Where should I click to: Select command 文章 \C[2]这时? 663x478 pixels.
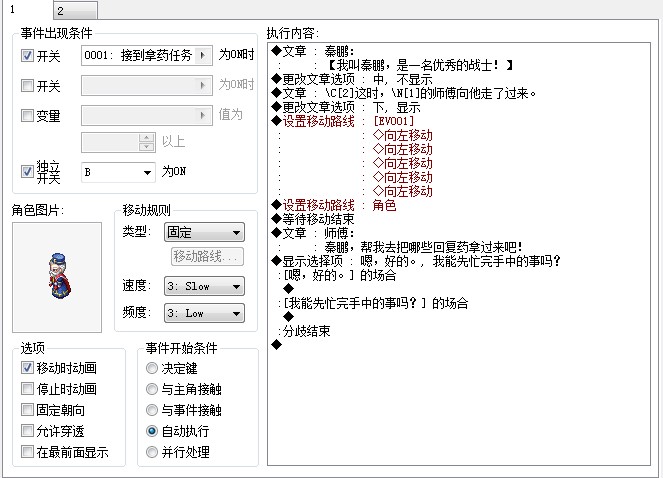[x=404, y=93]
